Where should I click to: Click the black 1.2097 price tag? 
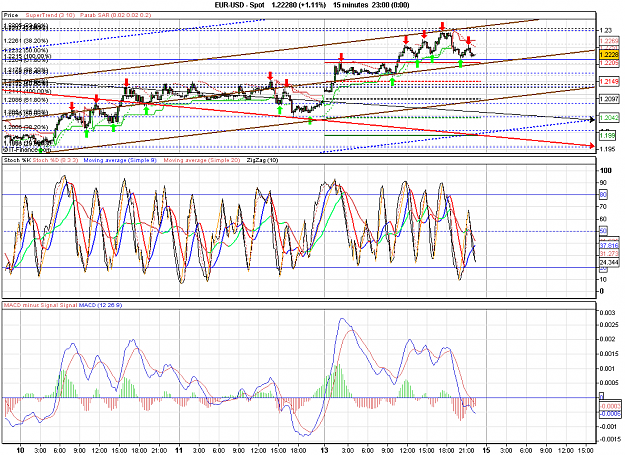coord(609,98)
